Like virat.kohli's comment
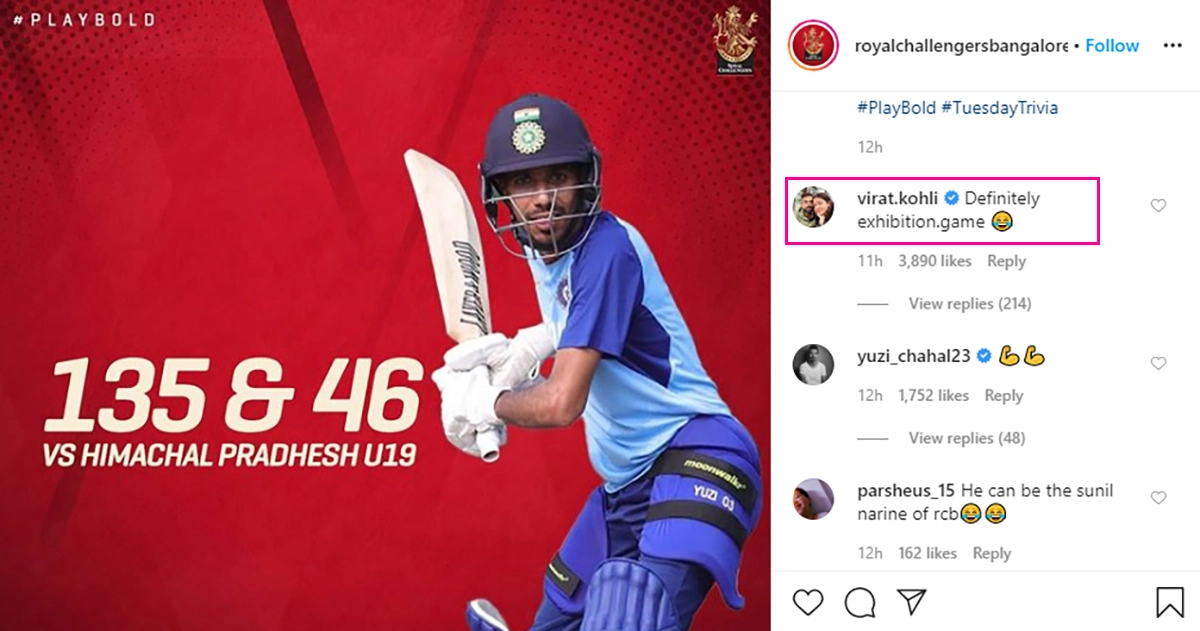This screenshot has width=1200, height=631. (x=1158, y=206)
